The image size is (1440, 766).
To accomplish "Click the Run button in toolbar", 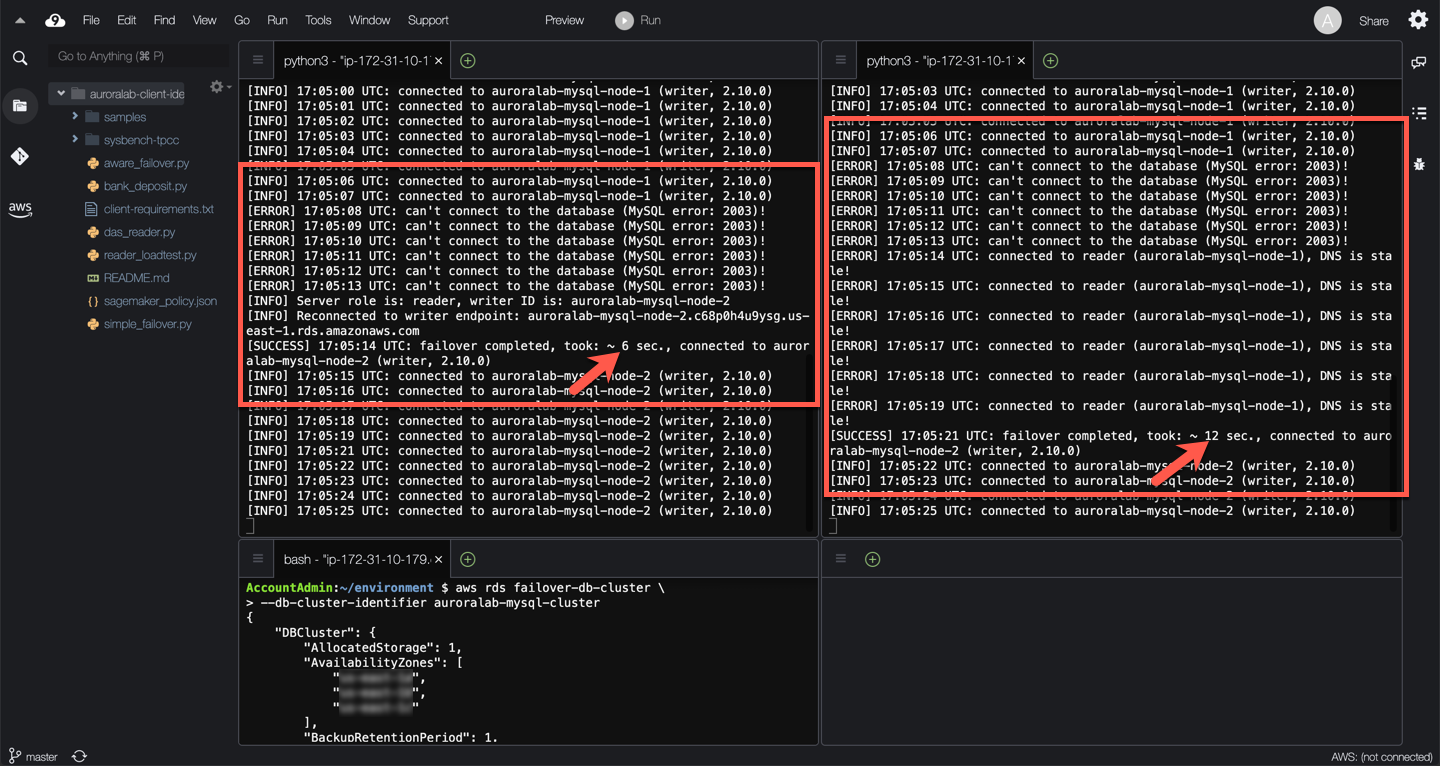I will tap(639, 20).
